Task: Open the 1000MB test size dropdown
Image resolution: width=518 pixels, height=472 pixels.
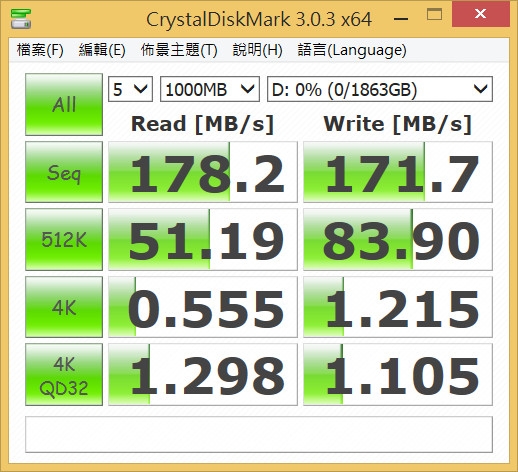Action: (210, 89)
